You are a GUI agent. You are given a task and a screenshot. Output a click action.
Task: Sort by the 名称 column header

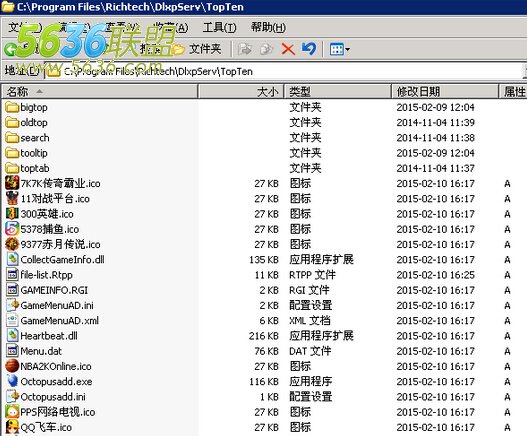tap(100, 91)
